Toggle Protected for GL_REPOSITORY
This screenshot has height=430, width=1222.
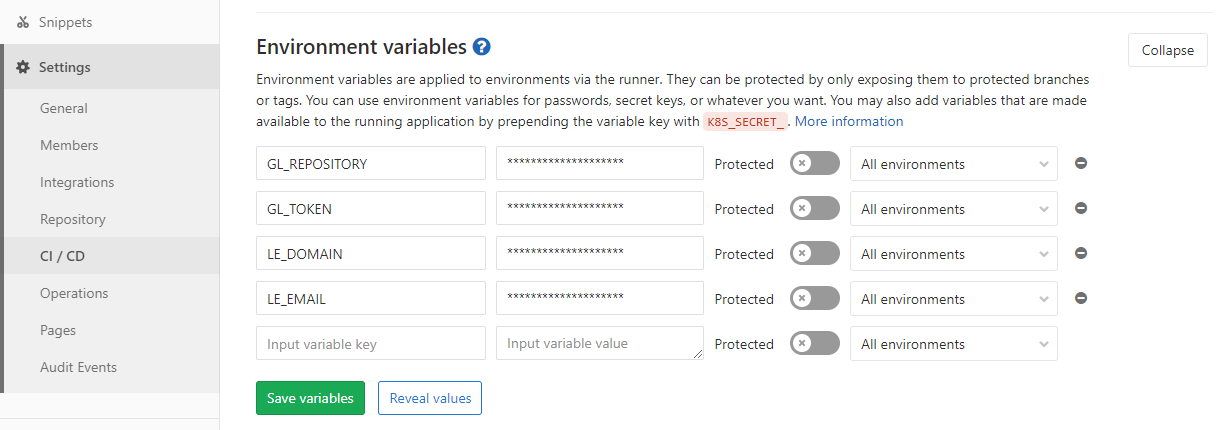(815, 164)
